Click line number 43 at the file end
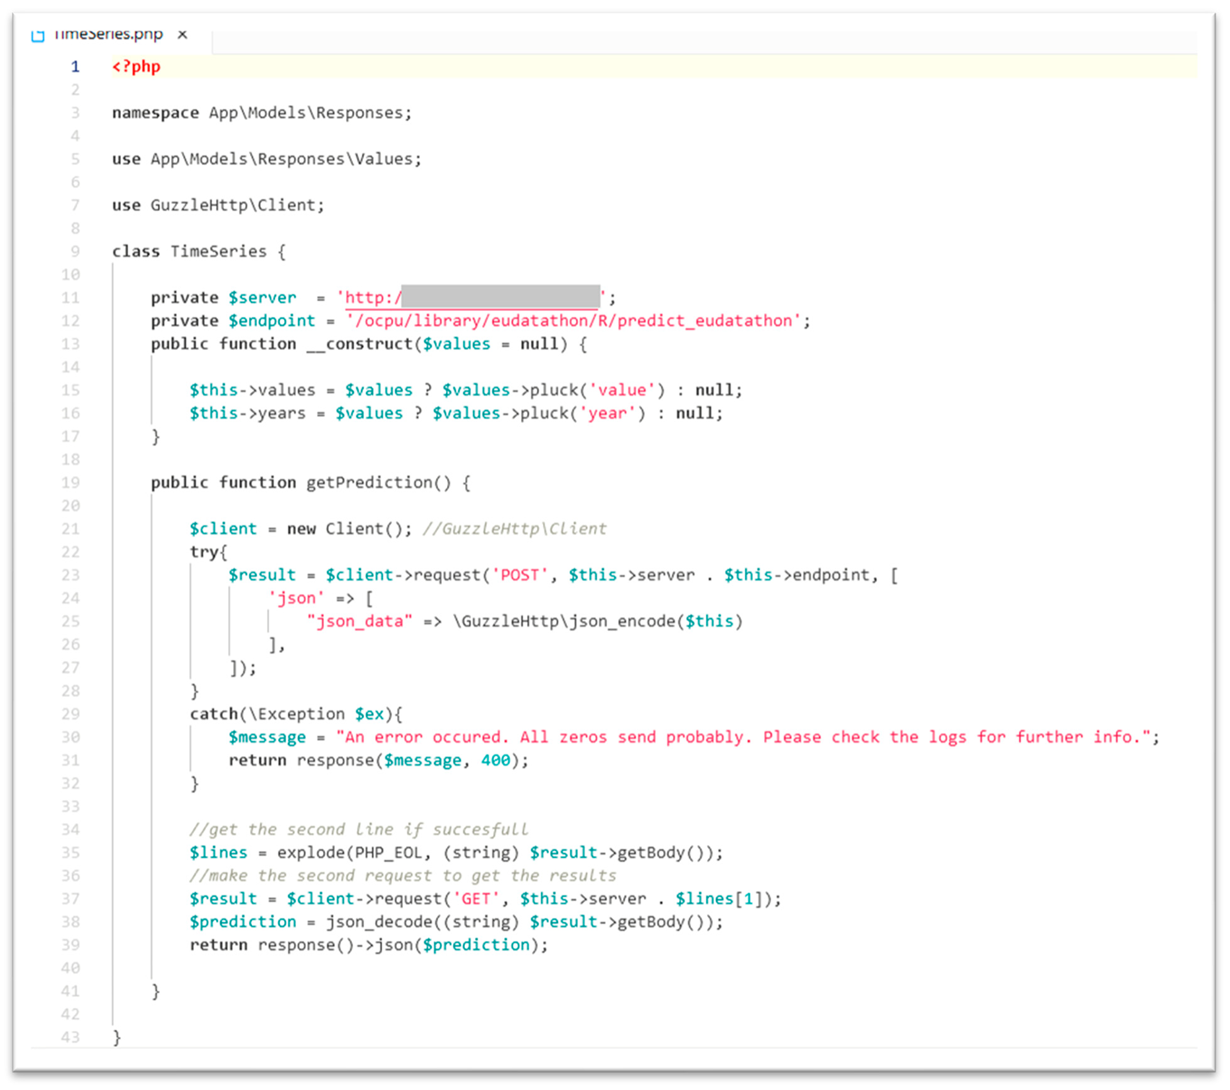This screenshot has width=1230, height=1090. pyautogui.click(x=70, y=1038)
